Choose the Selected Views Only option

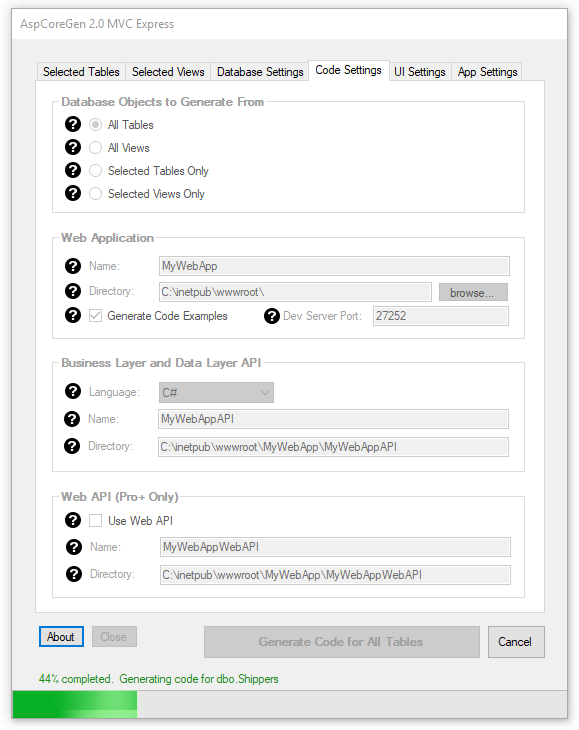[95, 193]
